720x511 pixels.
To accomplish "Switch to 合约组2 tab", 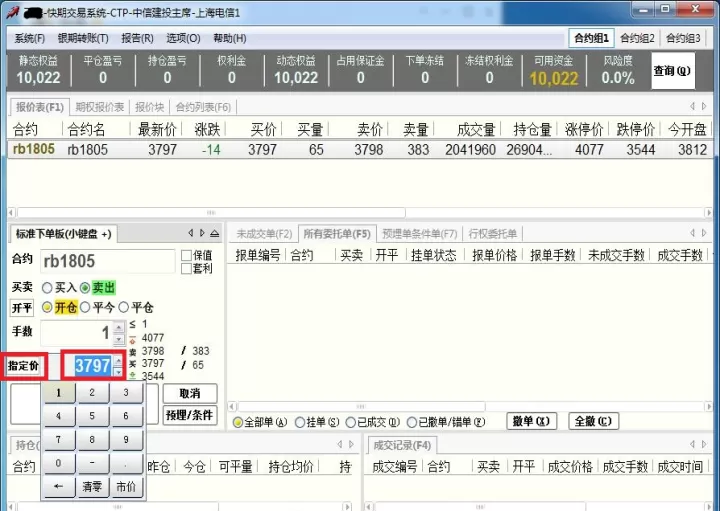I will 637,38.
